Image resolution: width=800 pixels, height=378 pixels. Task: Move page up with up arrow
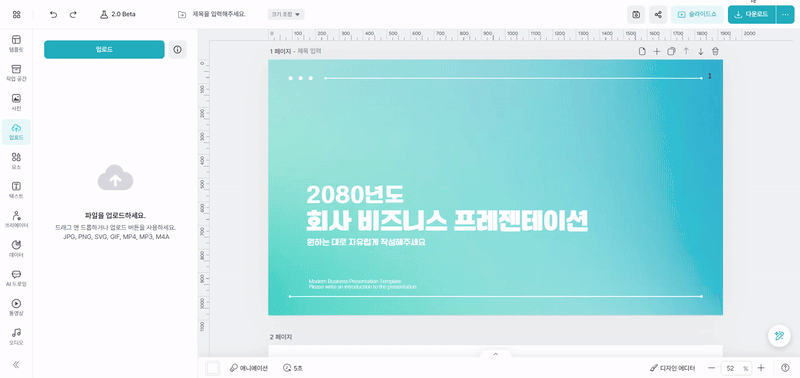click(x=686, y=51)
